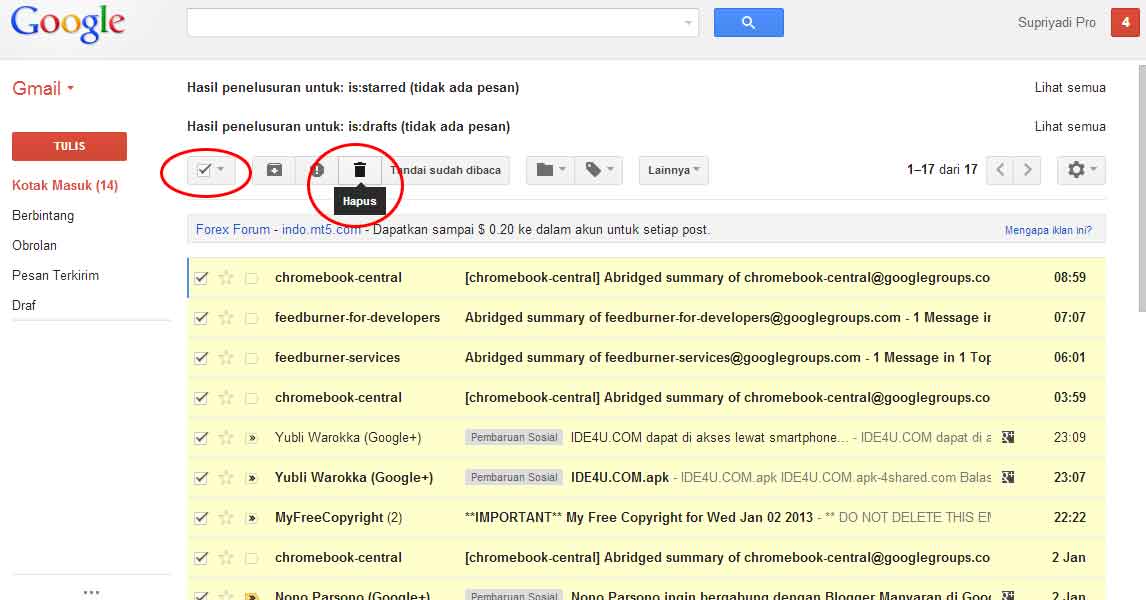Viewport: 1146px width, 600px height.
Task: Click importance marker on Yubli Warokka 23:07 row
Action: 251,478
